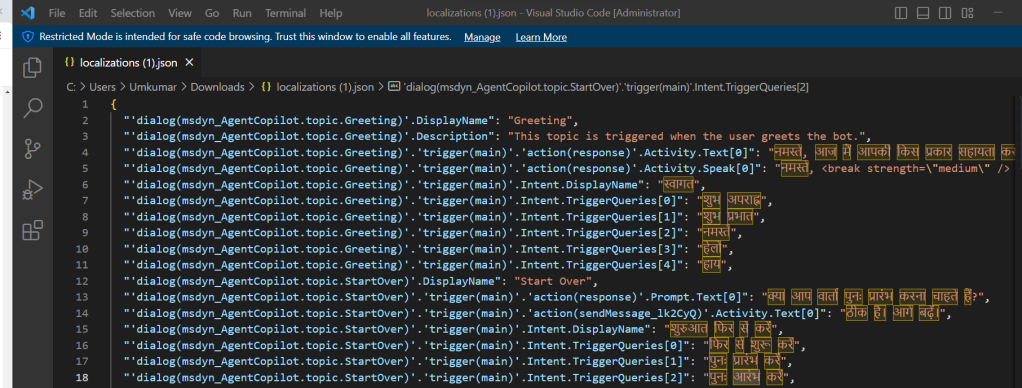1022x388 pixels.
Task: Expand the localizations (1).json breadcrumb segment
Action: pos(325,87)
